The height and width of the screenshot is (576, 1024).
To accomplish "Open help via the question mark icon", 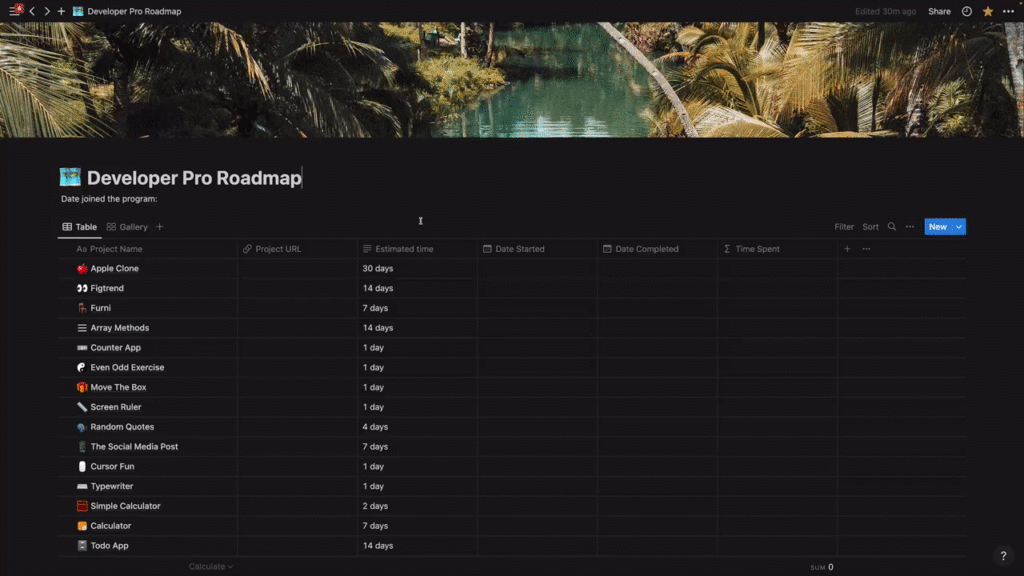I will click(1002, 555).
